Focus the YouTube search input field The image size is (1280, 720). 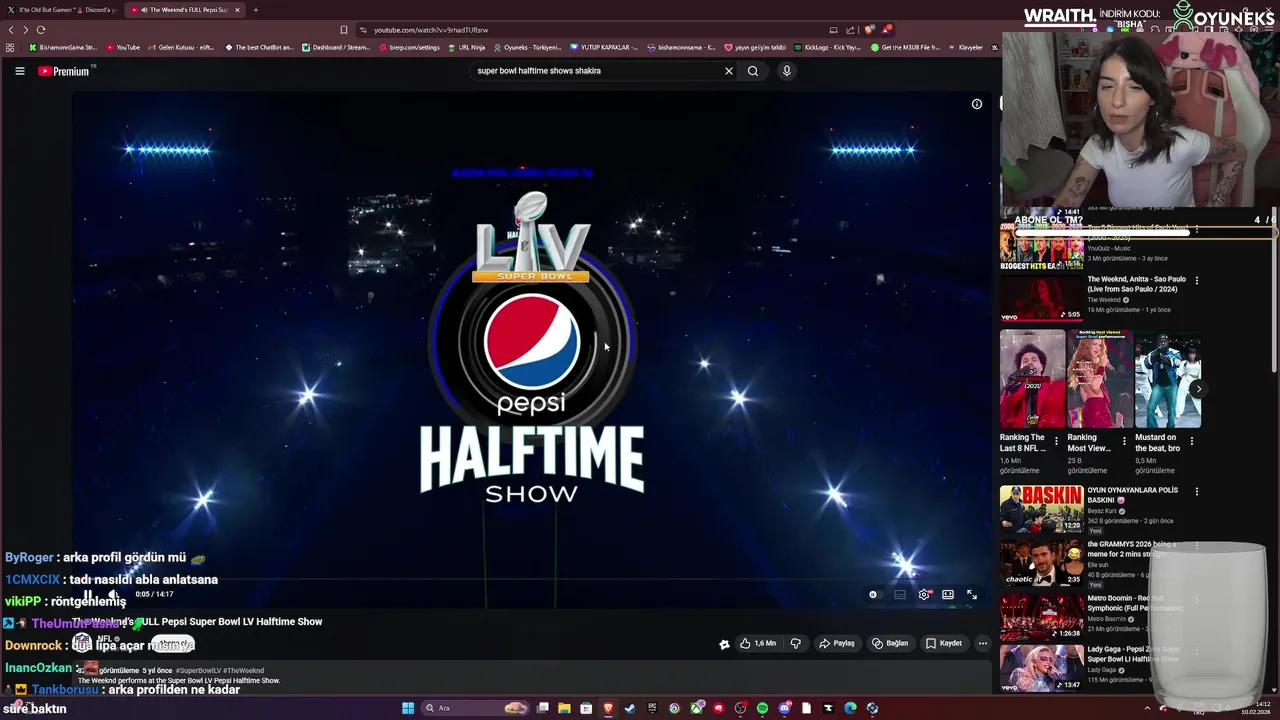click(595, 71)
